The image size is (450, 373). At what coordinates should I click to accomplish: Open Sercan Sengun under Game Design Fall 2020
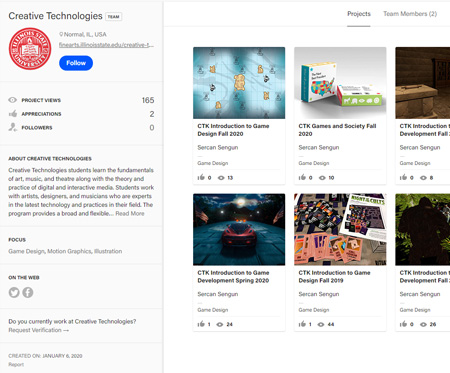point(218,147)
